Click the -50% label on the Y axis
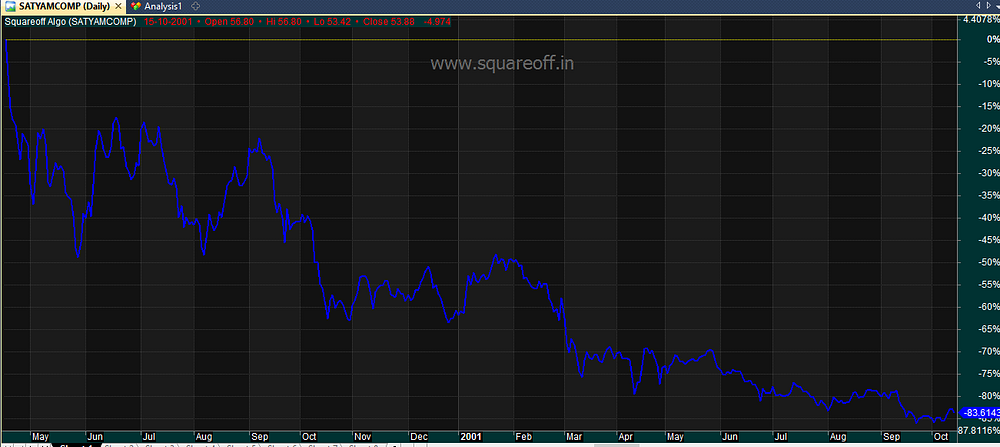This screenshot has height=447, width=1000. tap(987, 262)
